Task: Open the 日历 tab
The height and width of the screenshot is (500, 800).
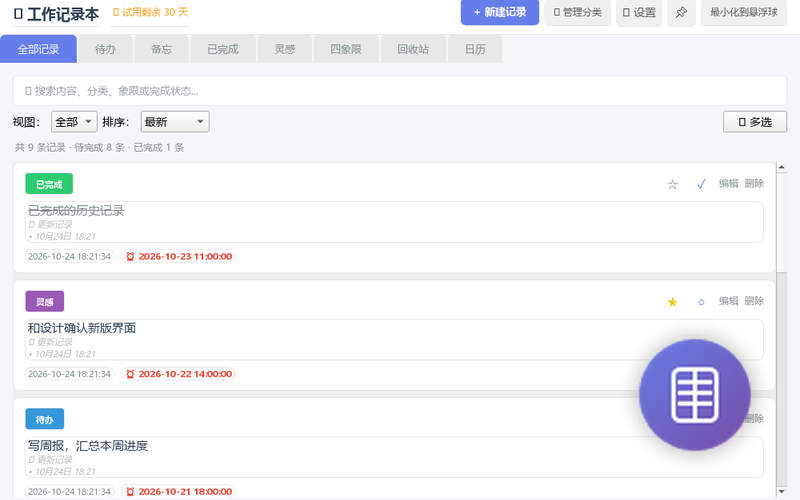Action: tap(475, 49)
